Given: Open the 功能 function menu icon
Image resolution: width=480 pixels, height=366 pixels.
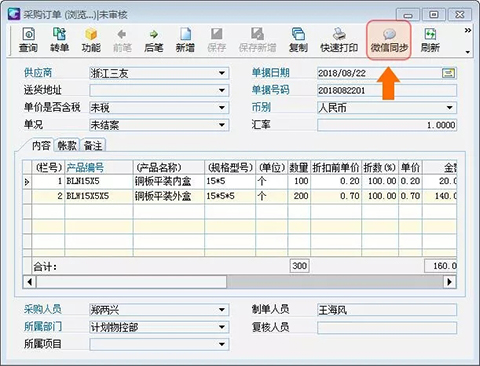Looking at the screenshot, I should 91,40.
